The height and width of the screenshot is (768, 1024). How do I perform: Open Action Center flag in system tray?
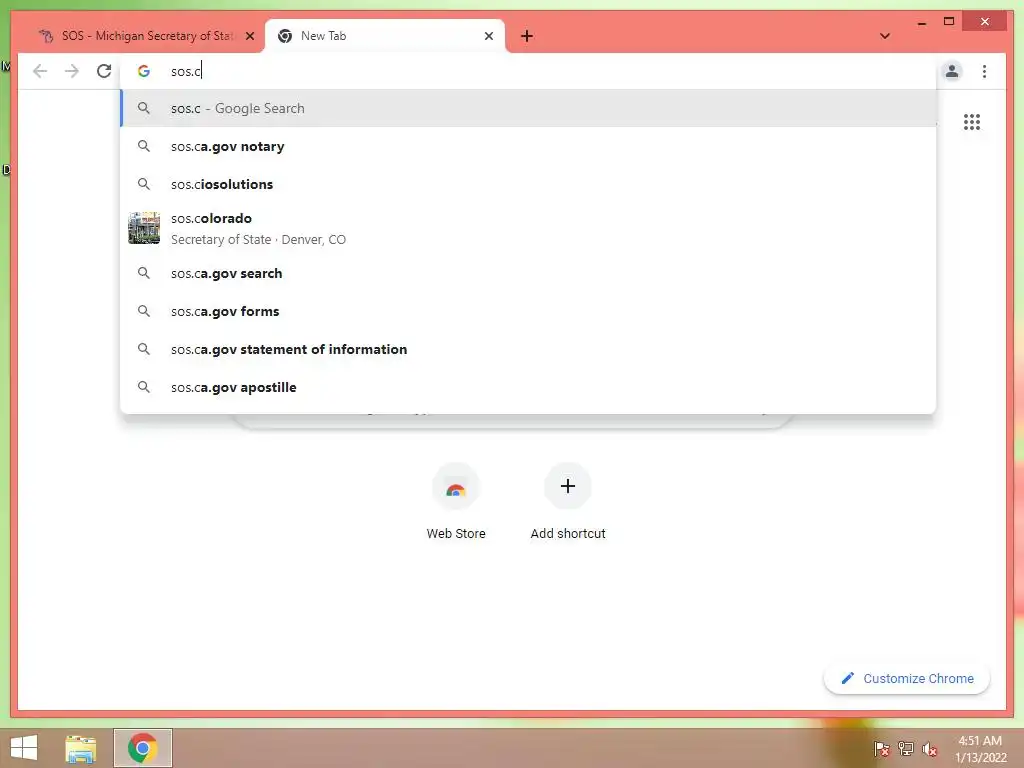[x=881, y=749]
